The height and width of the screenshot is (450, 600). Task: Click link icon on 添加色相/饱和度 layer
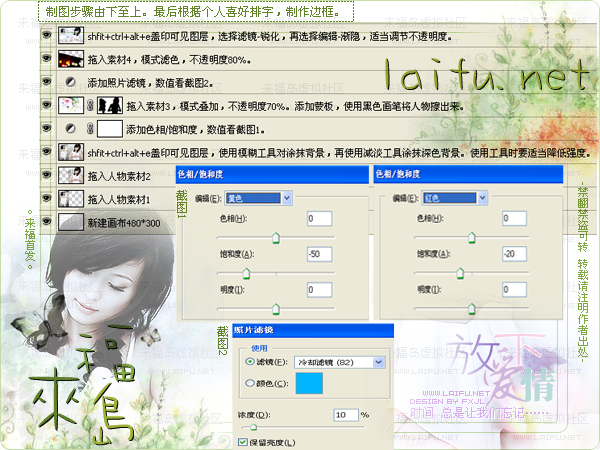[x=90, y=128]
